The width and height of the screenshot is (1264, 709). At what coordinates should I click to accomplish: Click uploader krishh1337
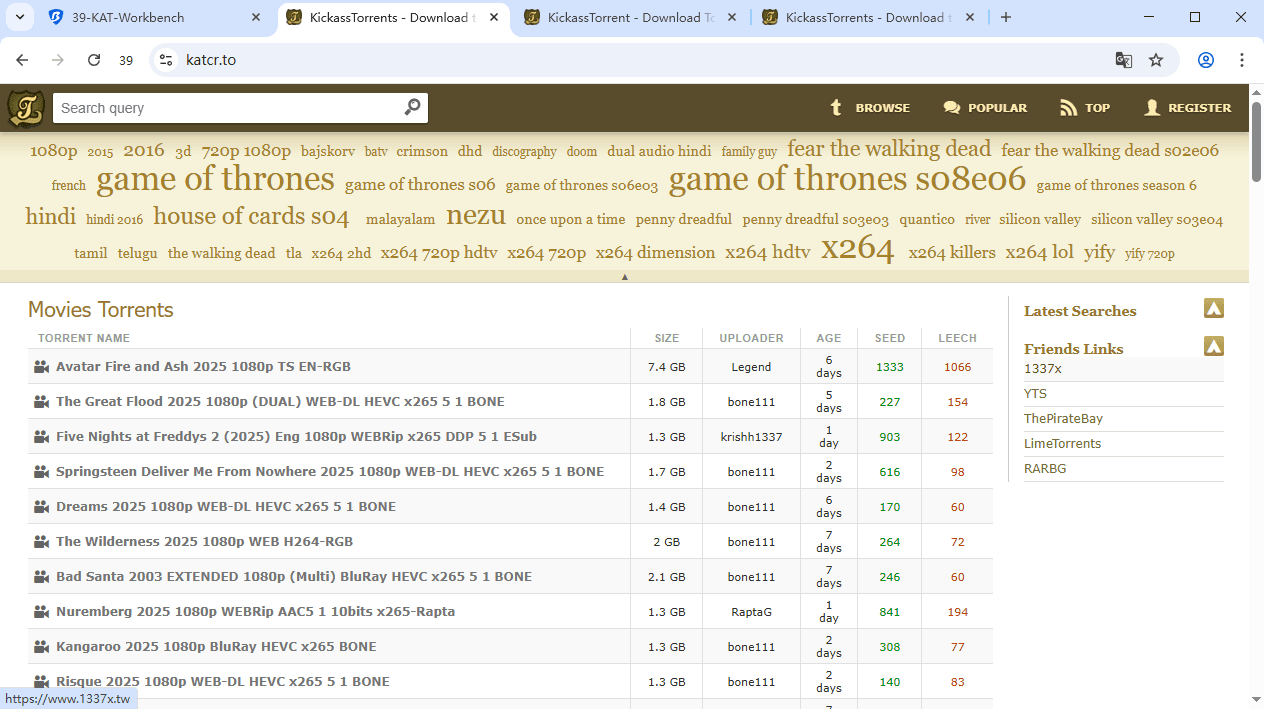[x=751, y=437]
